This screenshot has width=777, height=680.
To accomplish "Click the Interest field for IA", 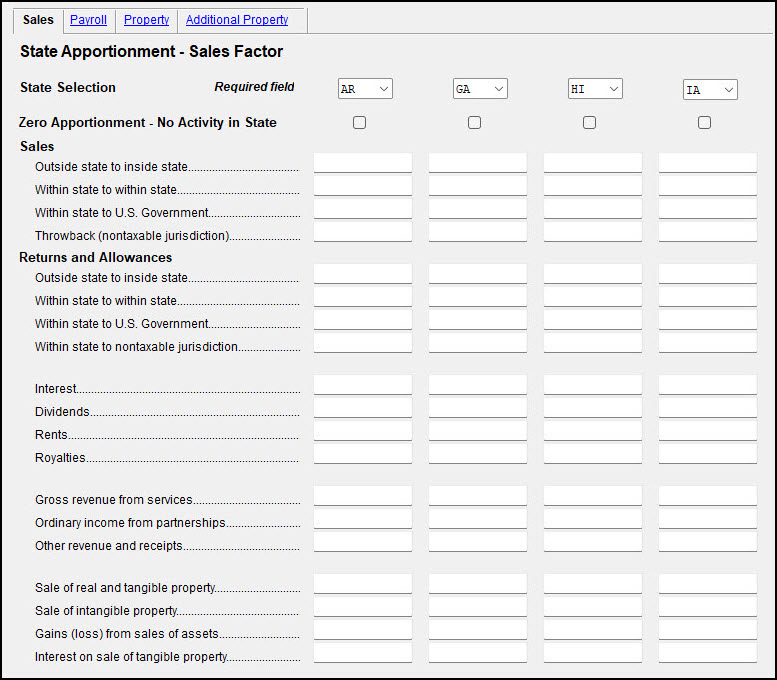I will 708,385.
